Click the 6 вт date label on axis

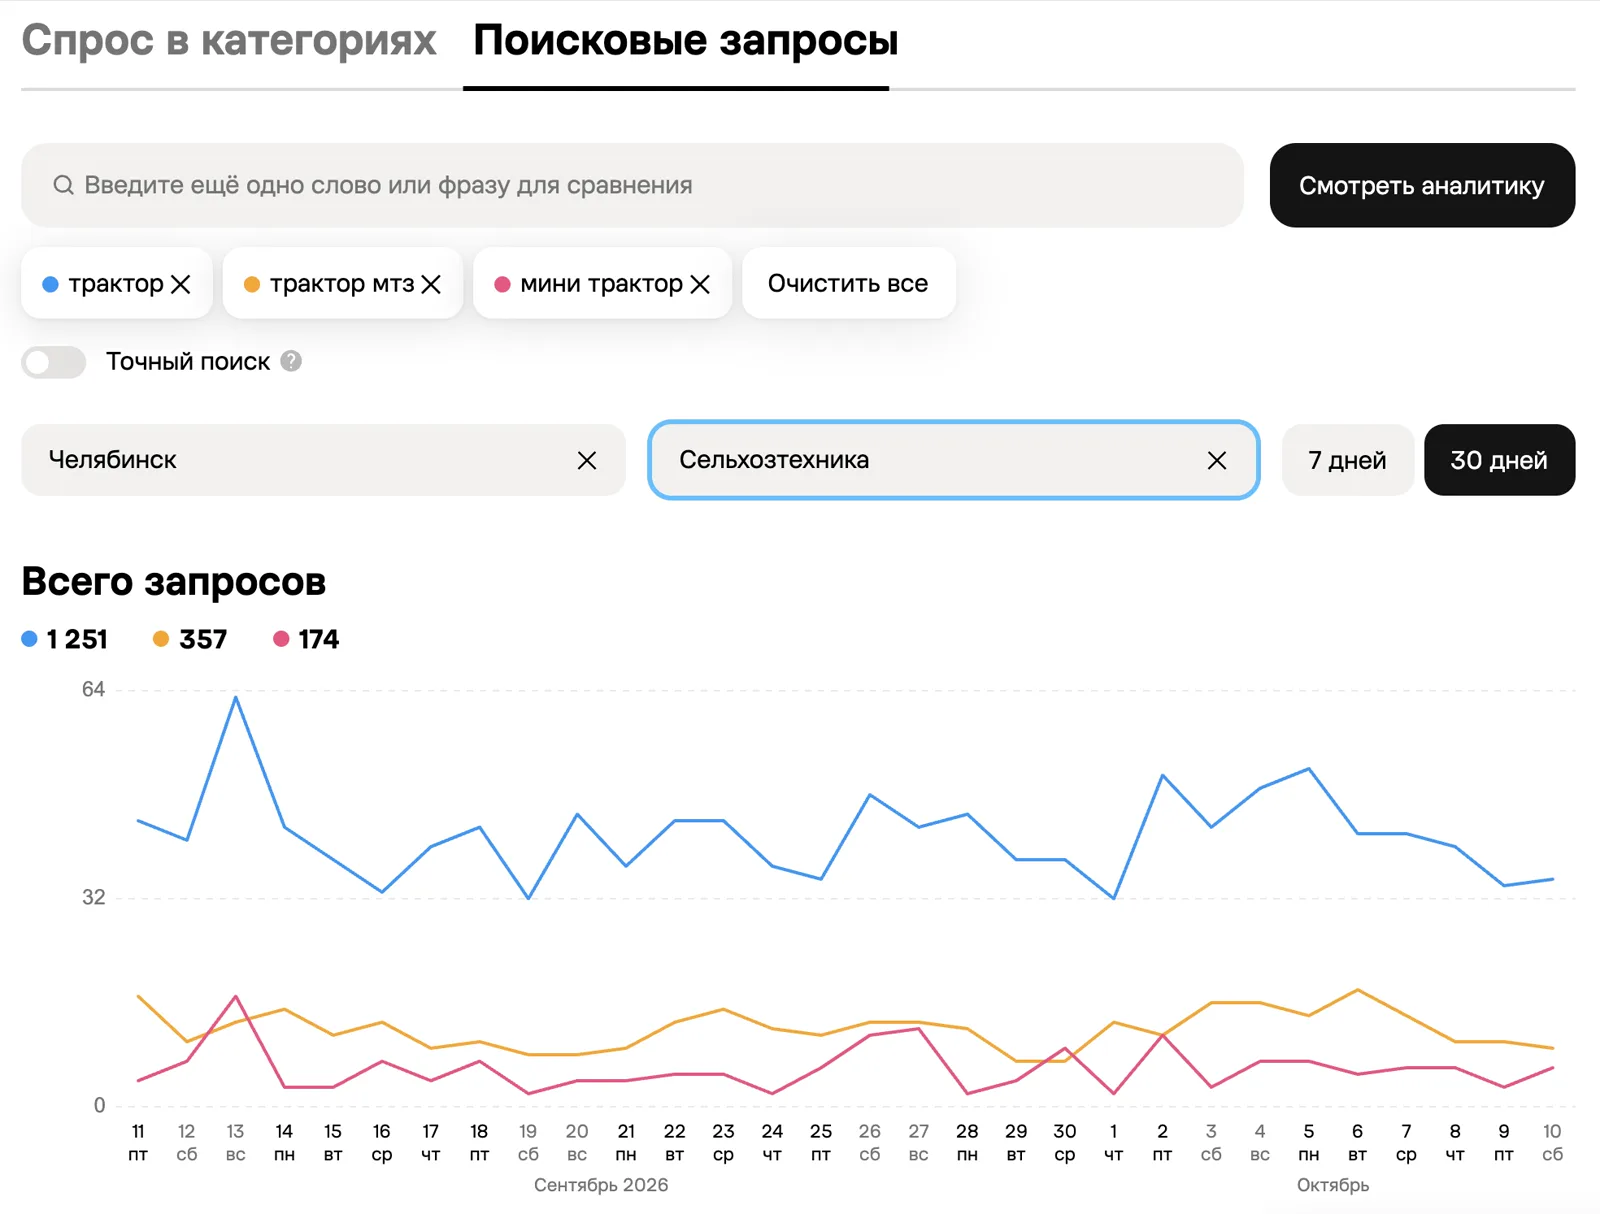[1357, 1142]
